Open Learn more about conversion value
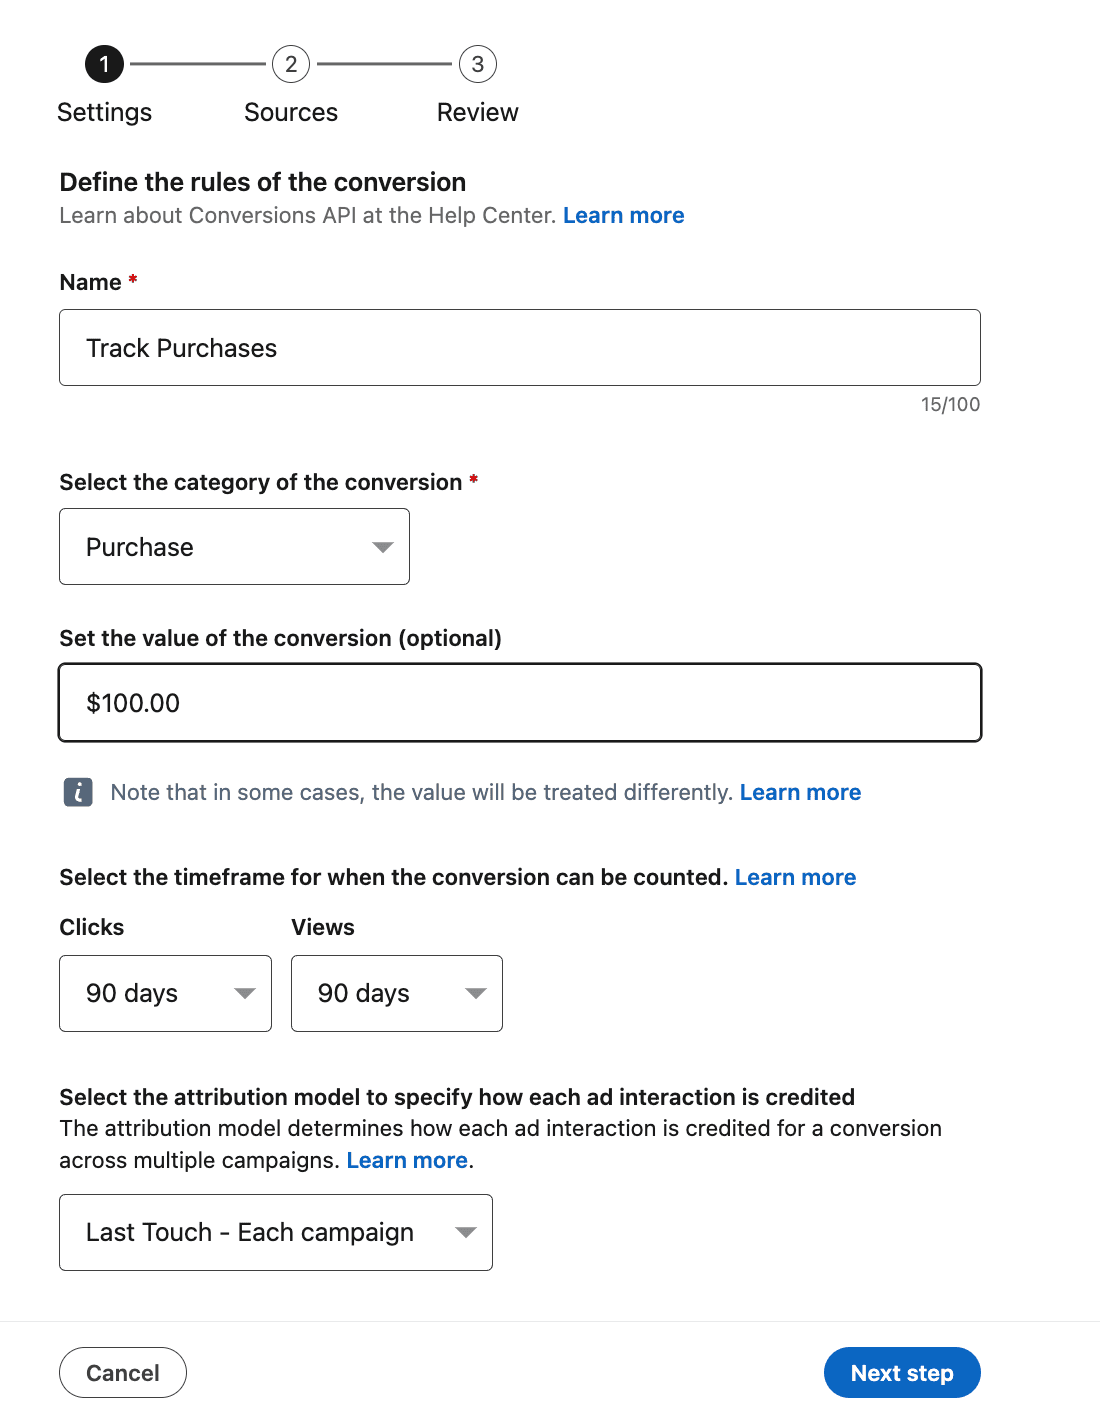The image size is (1100, 1424). (800, 792)
